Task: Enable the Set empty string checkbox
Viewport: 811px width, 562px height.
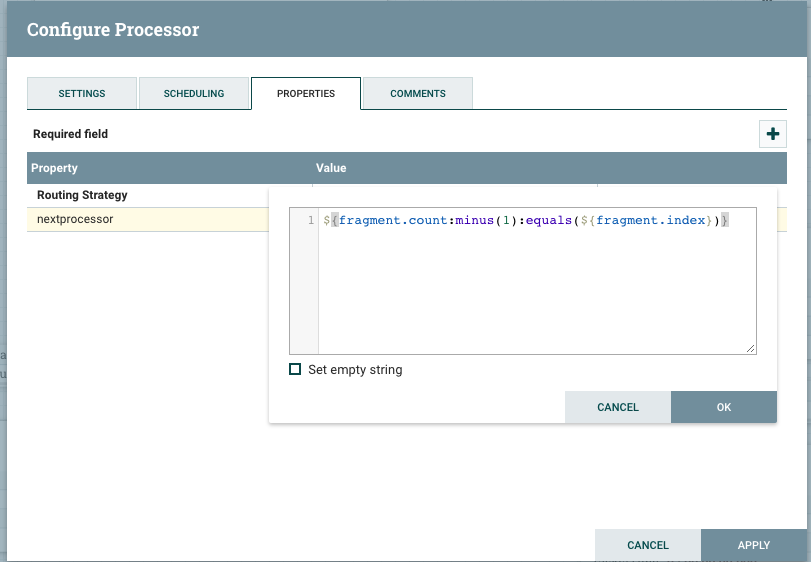Action: pos(295,370)
